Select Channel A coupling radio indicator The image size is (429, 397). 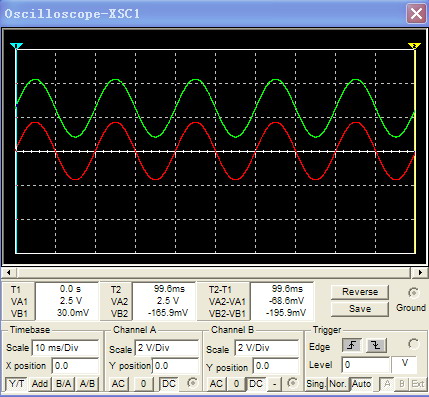(192, 383)
